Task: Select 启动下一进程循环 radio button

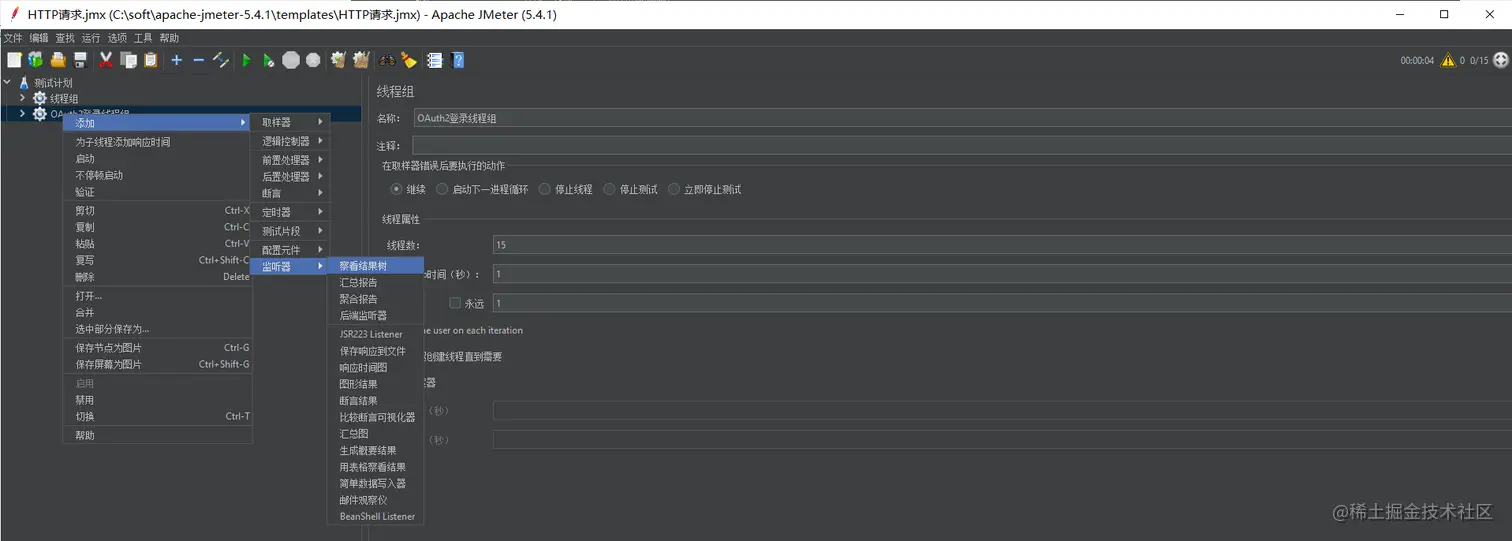Action: click(442, 189)
